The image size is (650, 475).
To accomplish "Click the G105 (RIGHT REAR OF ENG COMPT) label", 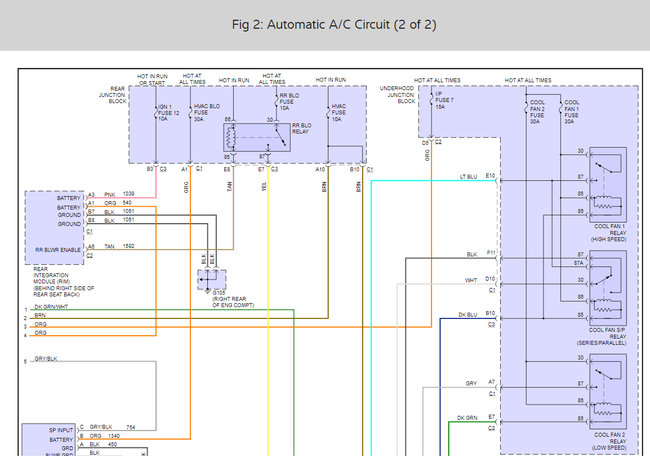I will (233, 299).
